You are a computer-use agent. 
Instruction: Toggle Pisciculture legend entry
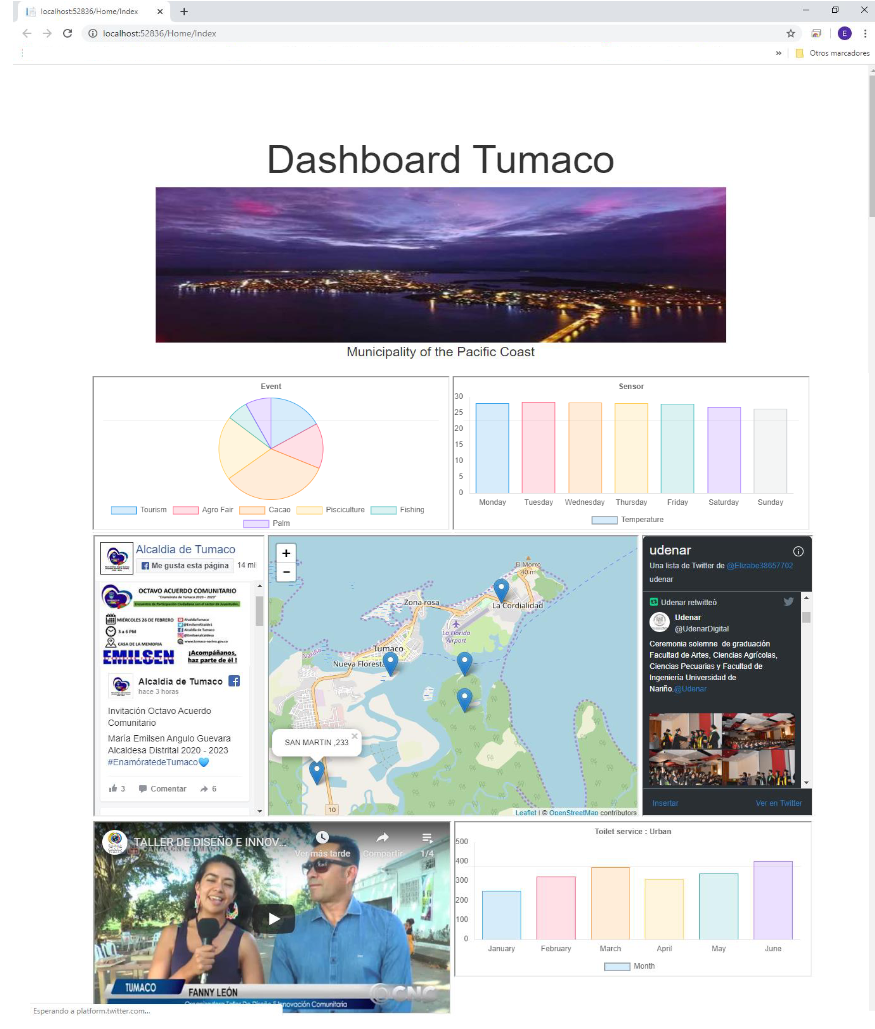coord(330,510)
